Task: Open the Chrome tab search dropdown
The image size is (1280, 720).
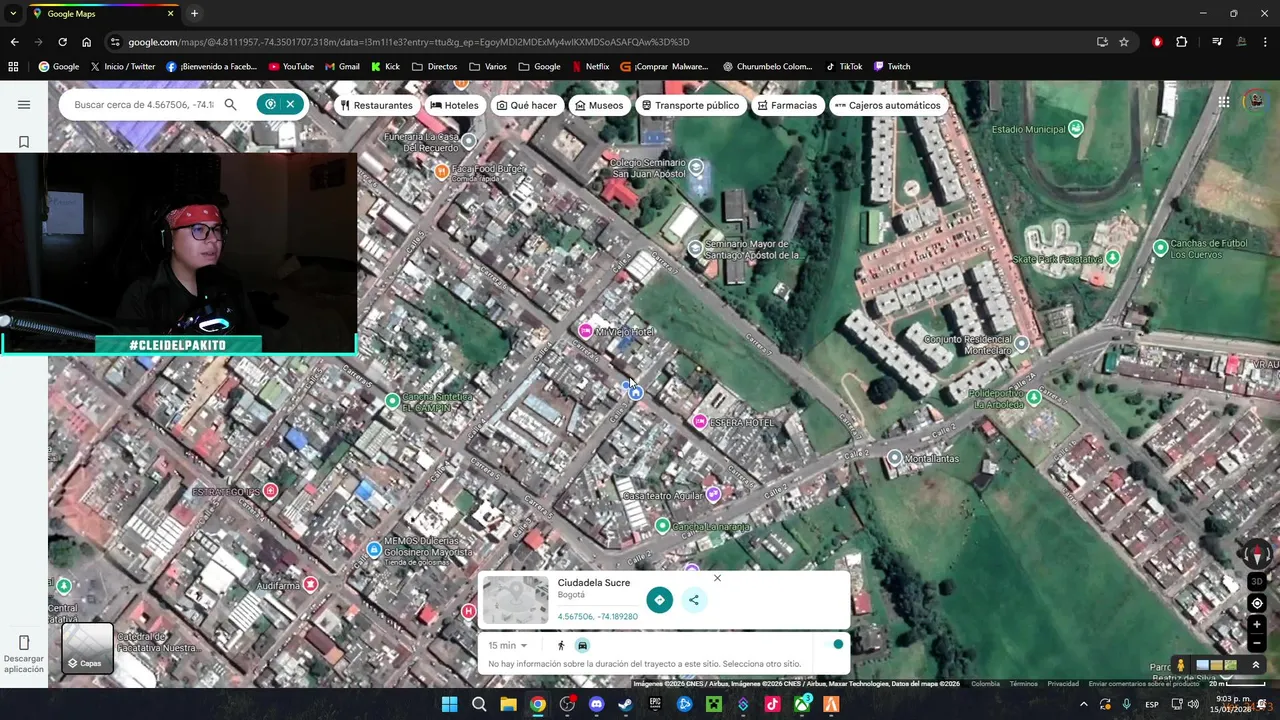Action: tap(13, 14)
